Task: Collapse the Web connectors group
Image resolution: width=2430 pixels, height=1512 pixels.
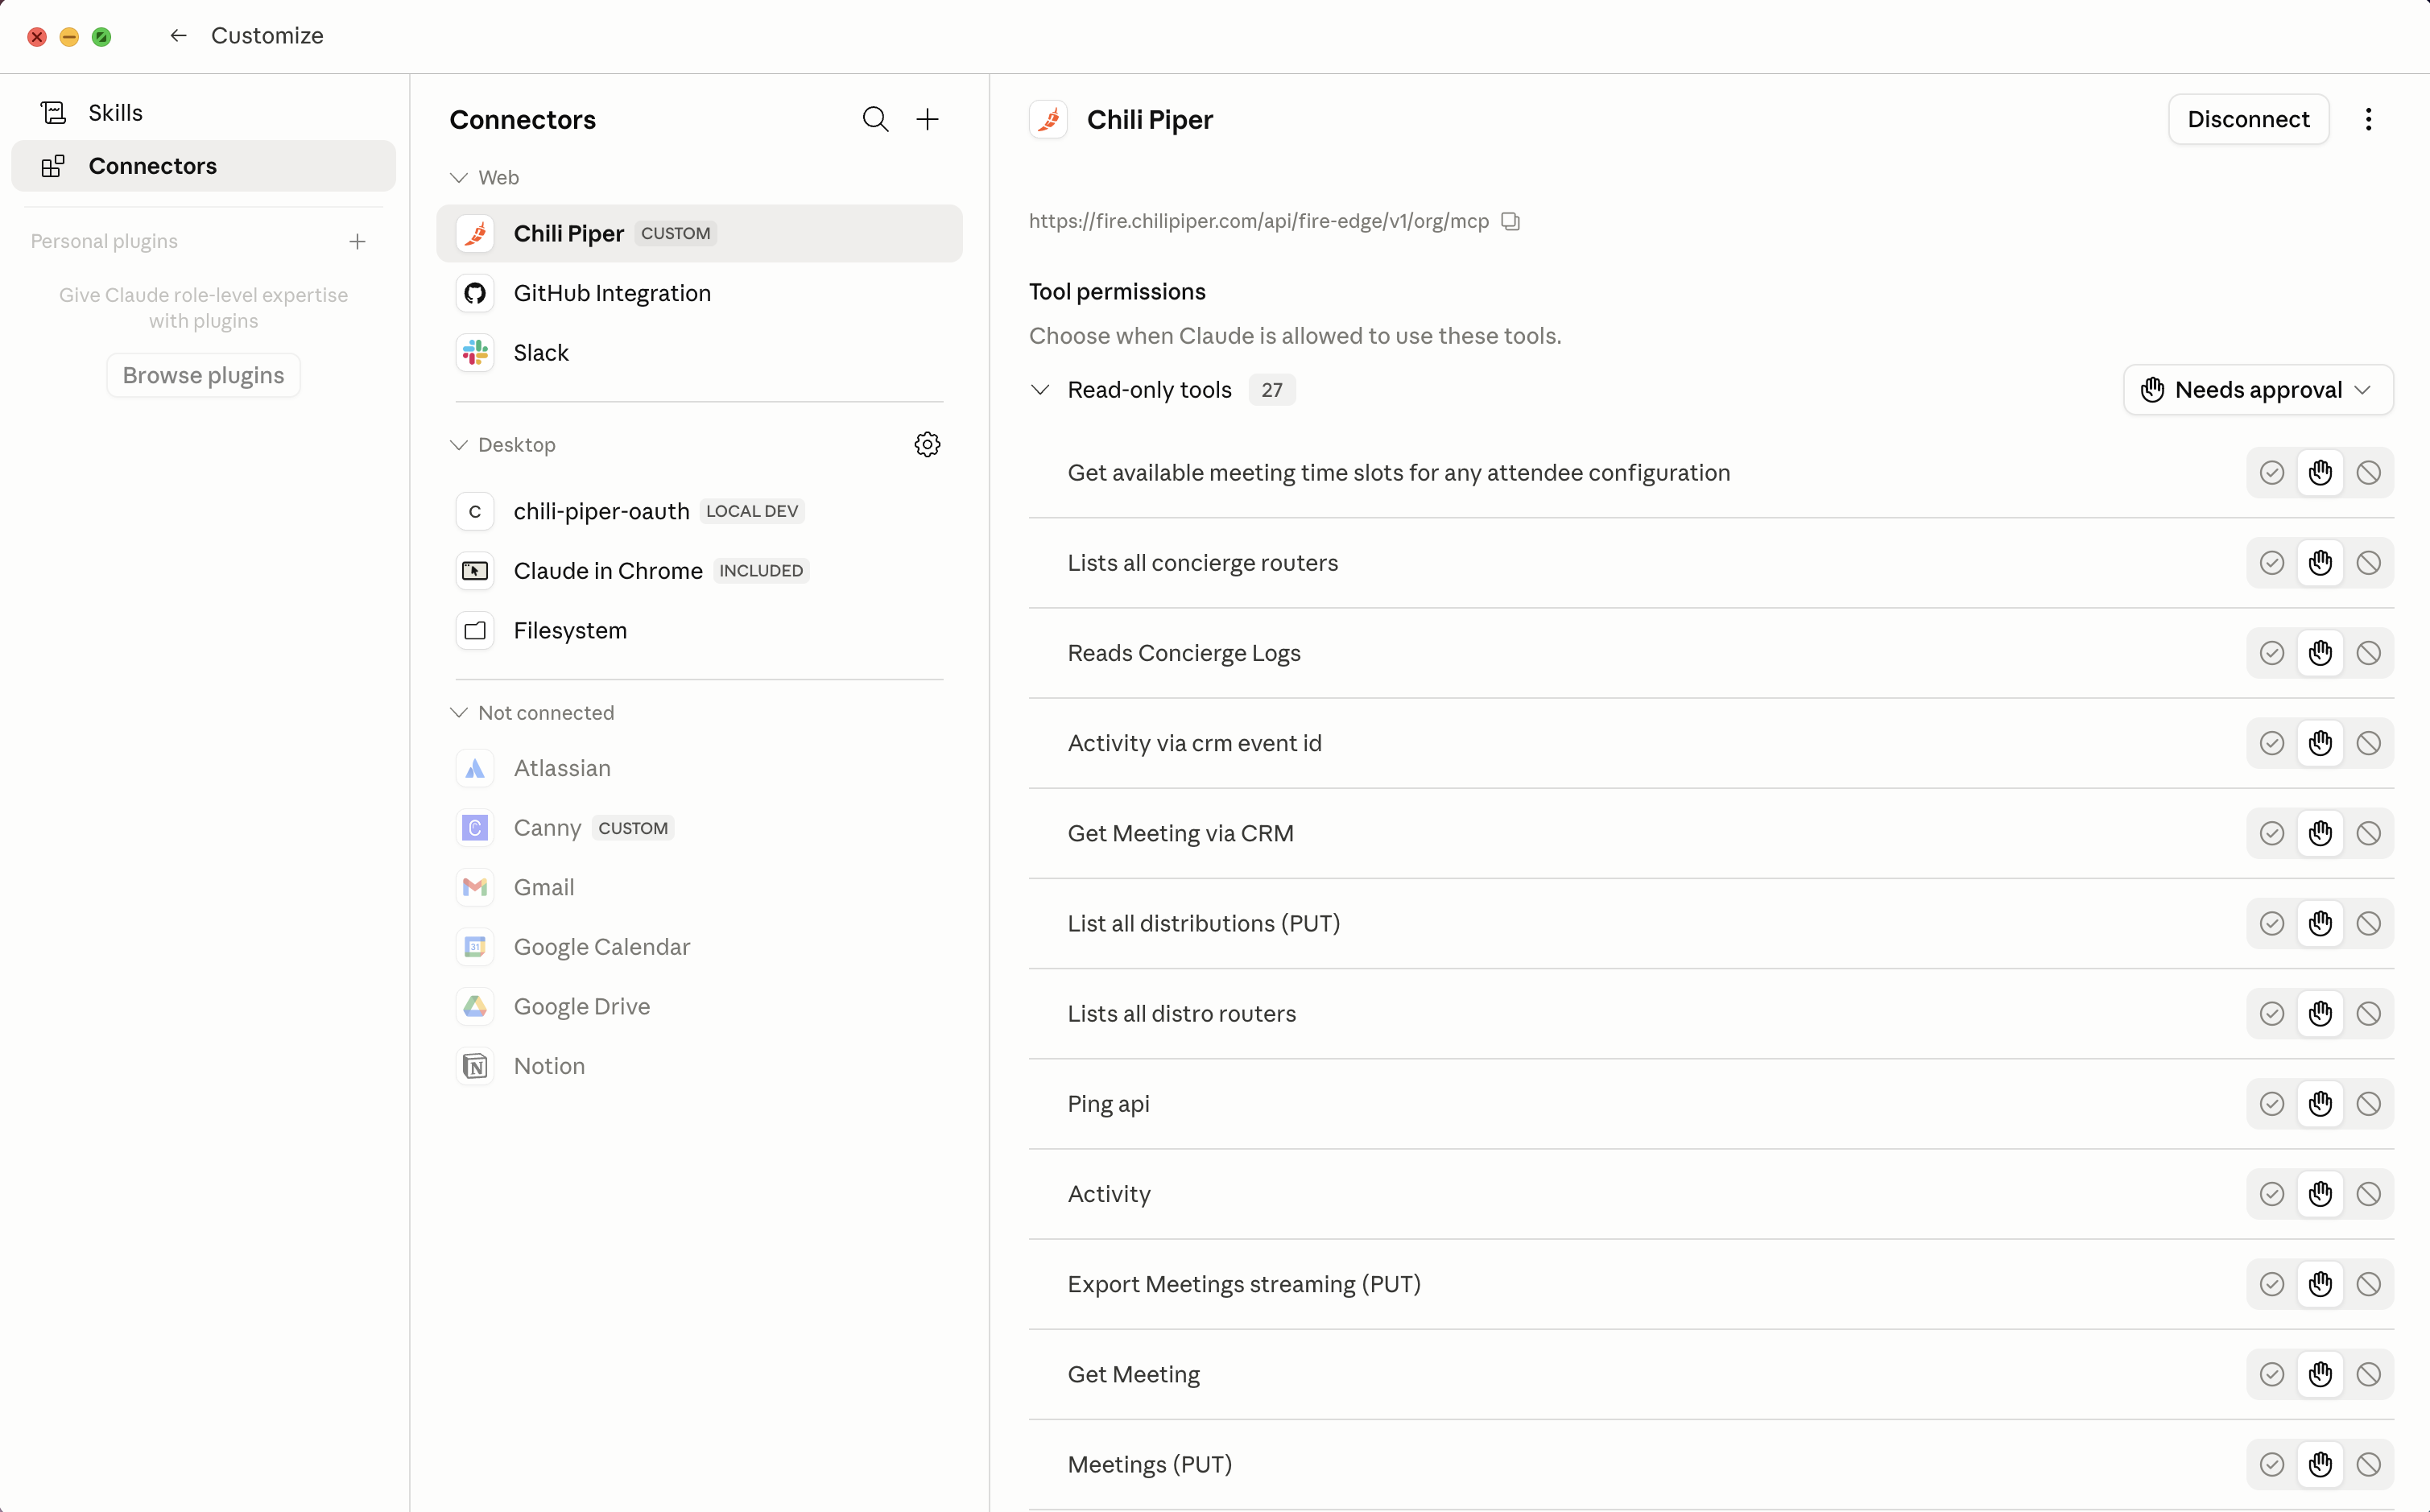Action: (x=459, y=178)
